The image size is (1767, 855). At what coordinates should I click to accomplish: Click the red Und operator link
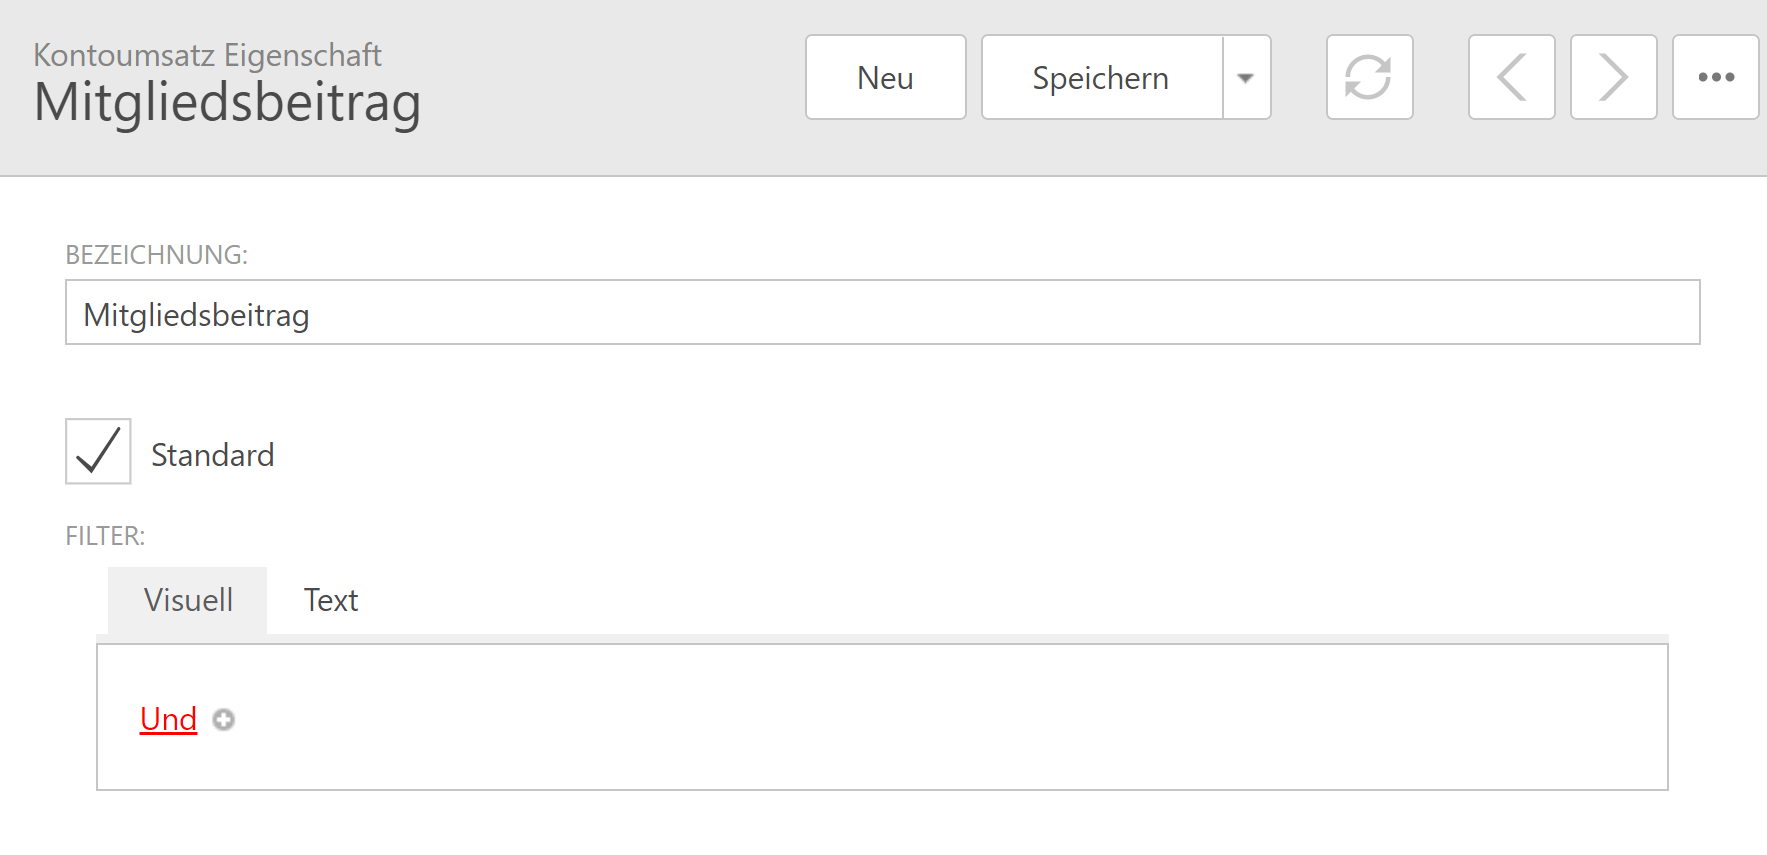(x=168, y=719)
